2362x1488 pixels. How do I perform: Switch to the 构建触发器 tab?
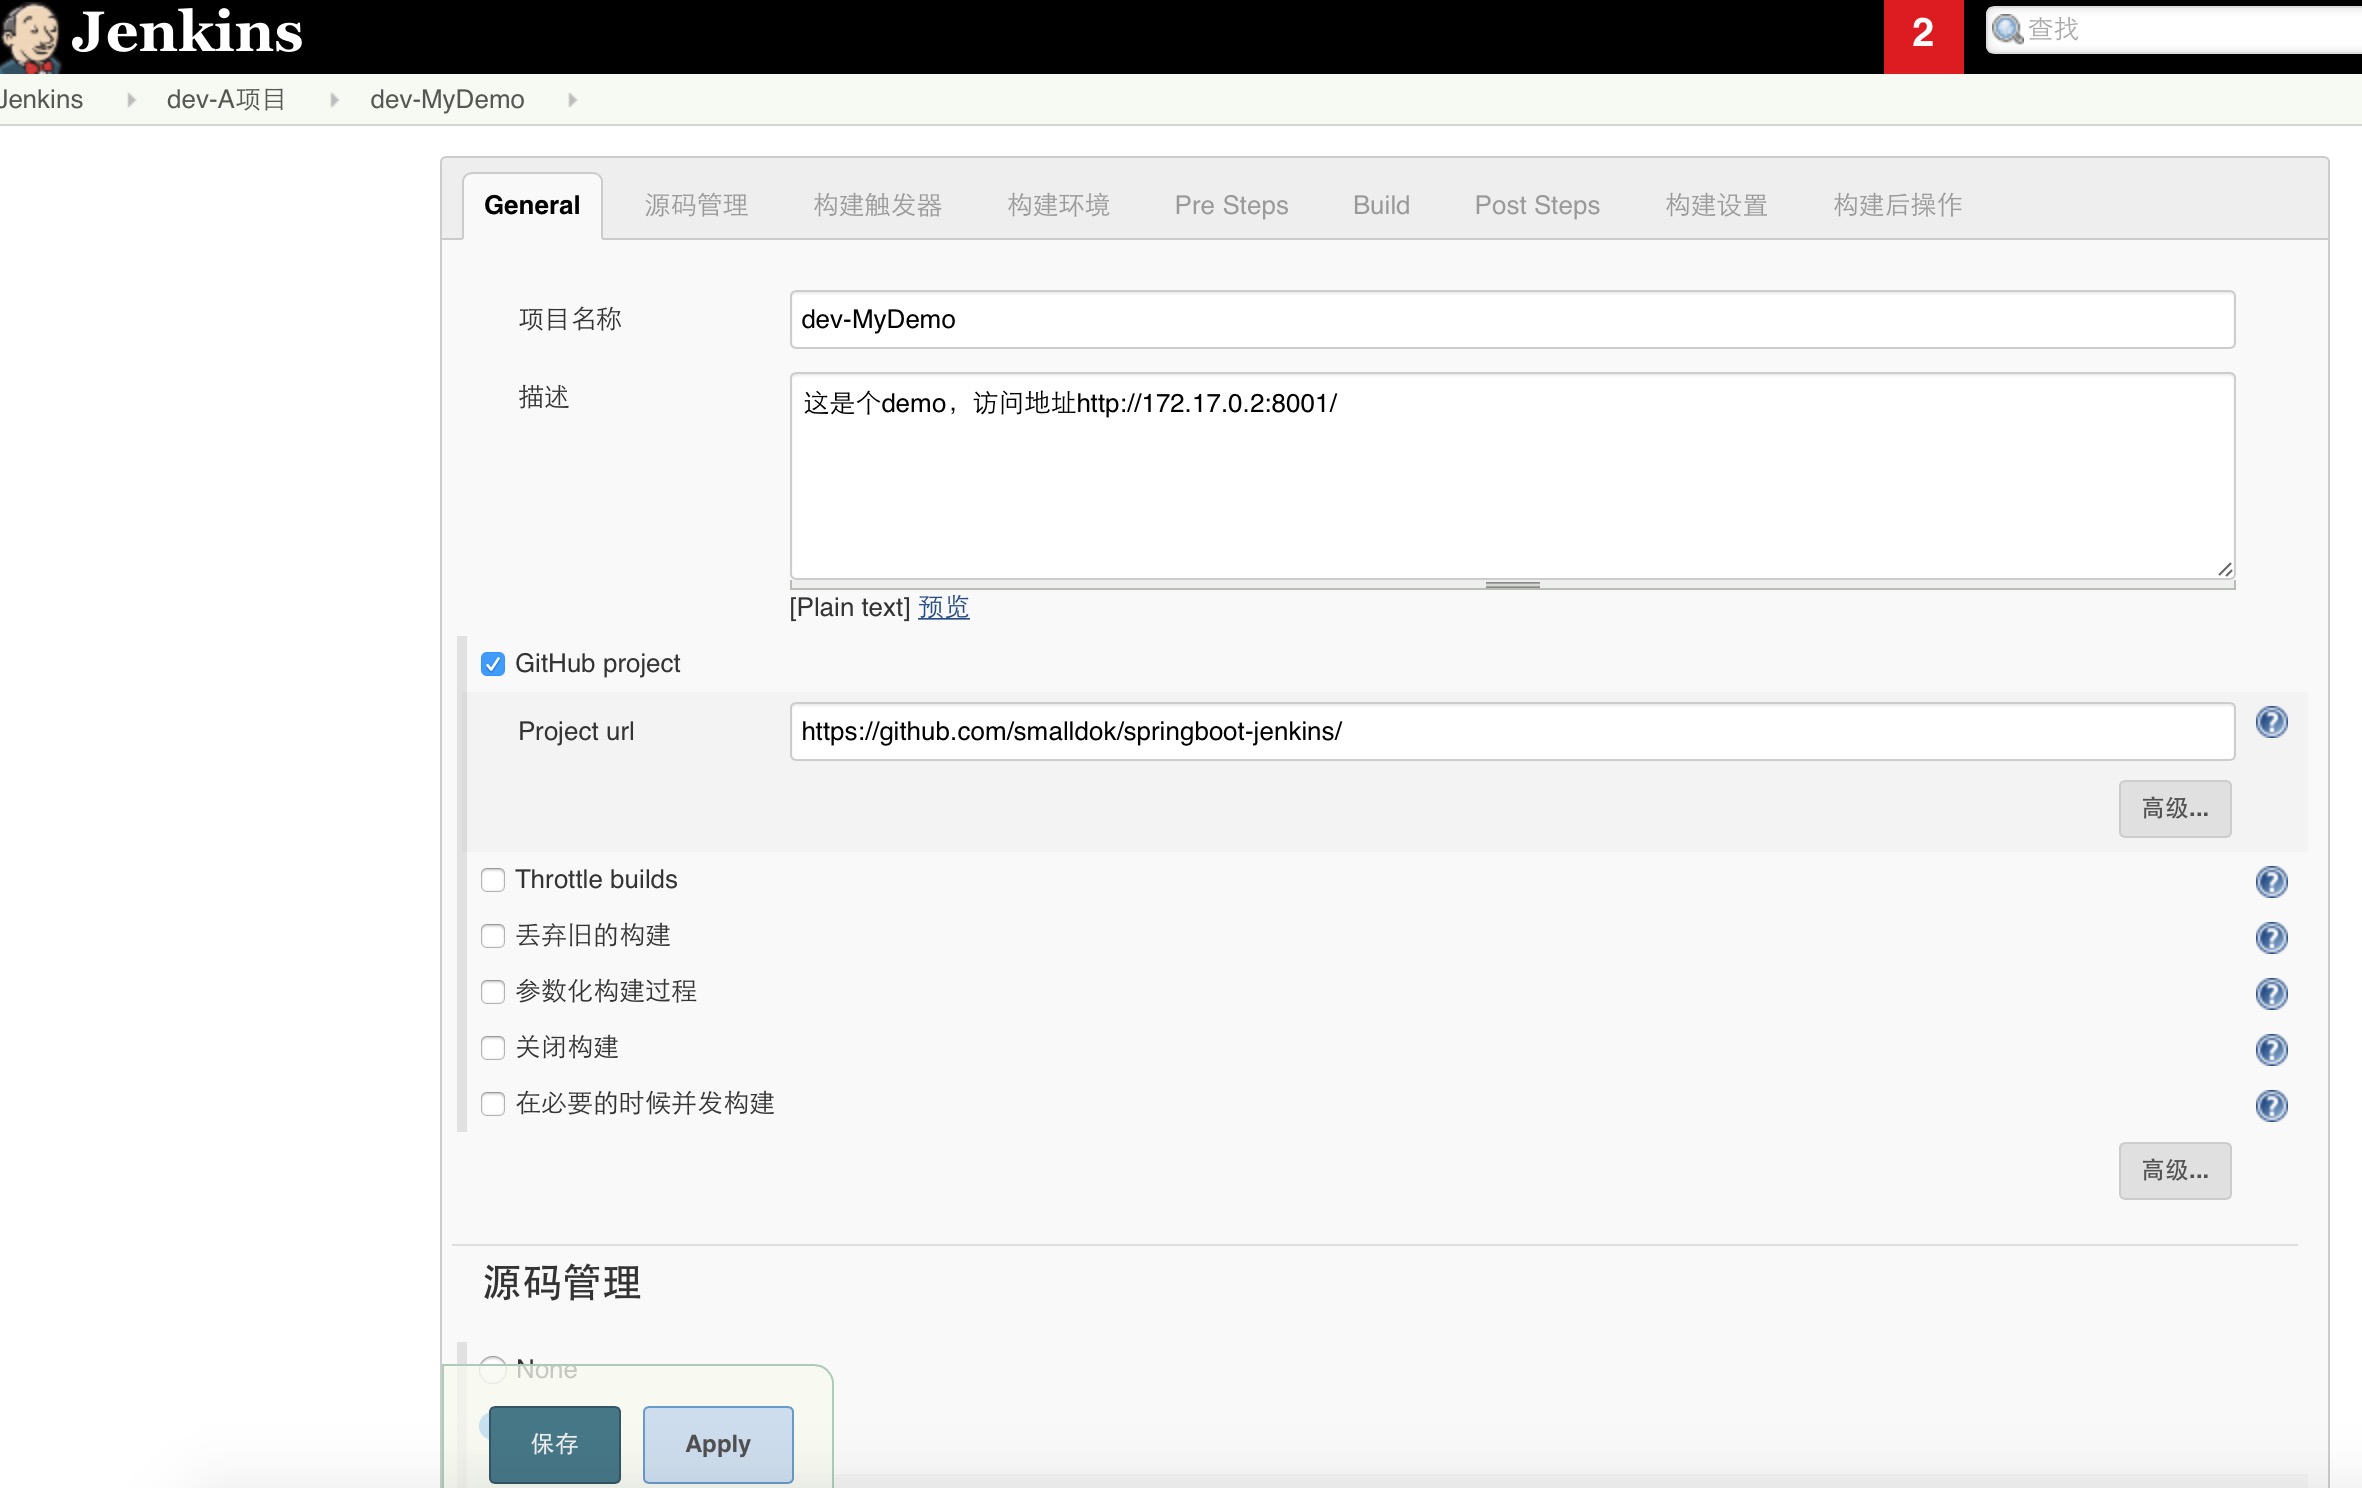click(877, 205)
